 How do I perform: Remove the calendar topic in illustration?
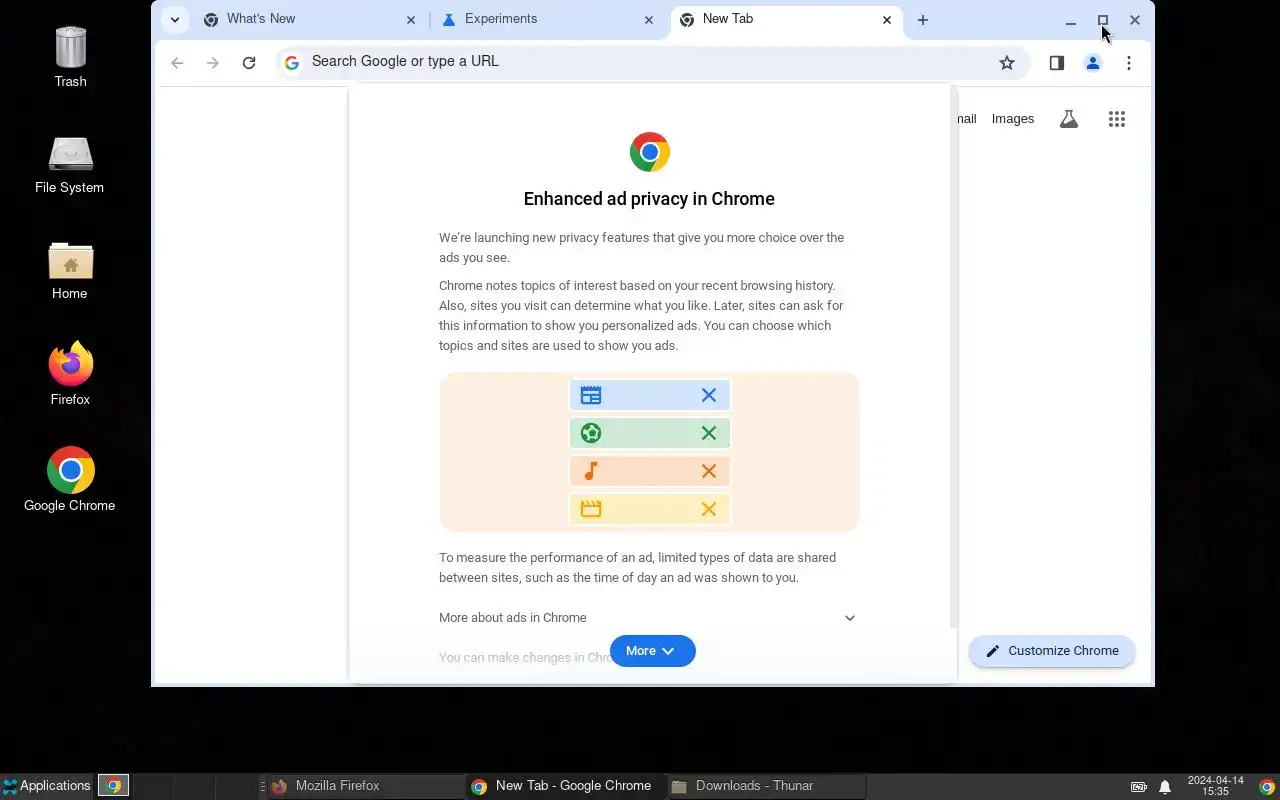(709, 395)
